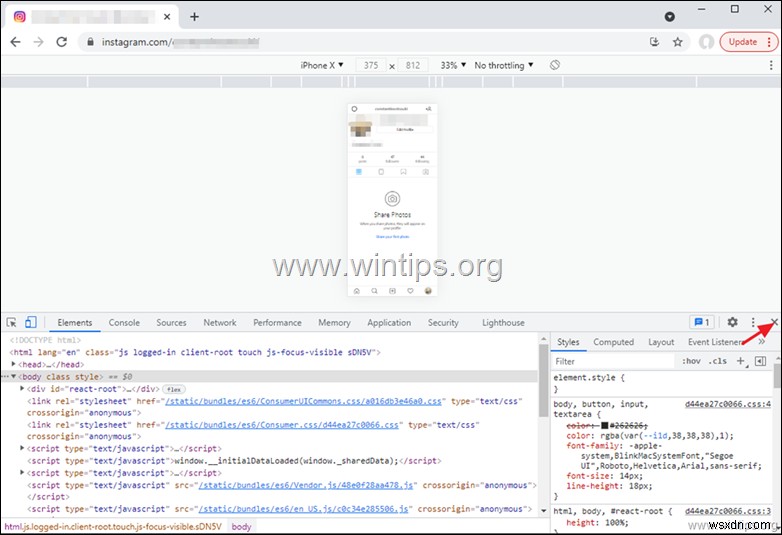Viewport: 782px width, 535px height.
Task: Open the Security tab
Action: point(443,323)
